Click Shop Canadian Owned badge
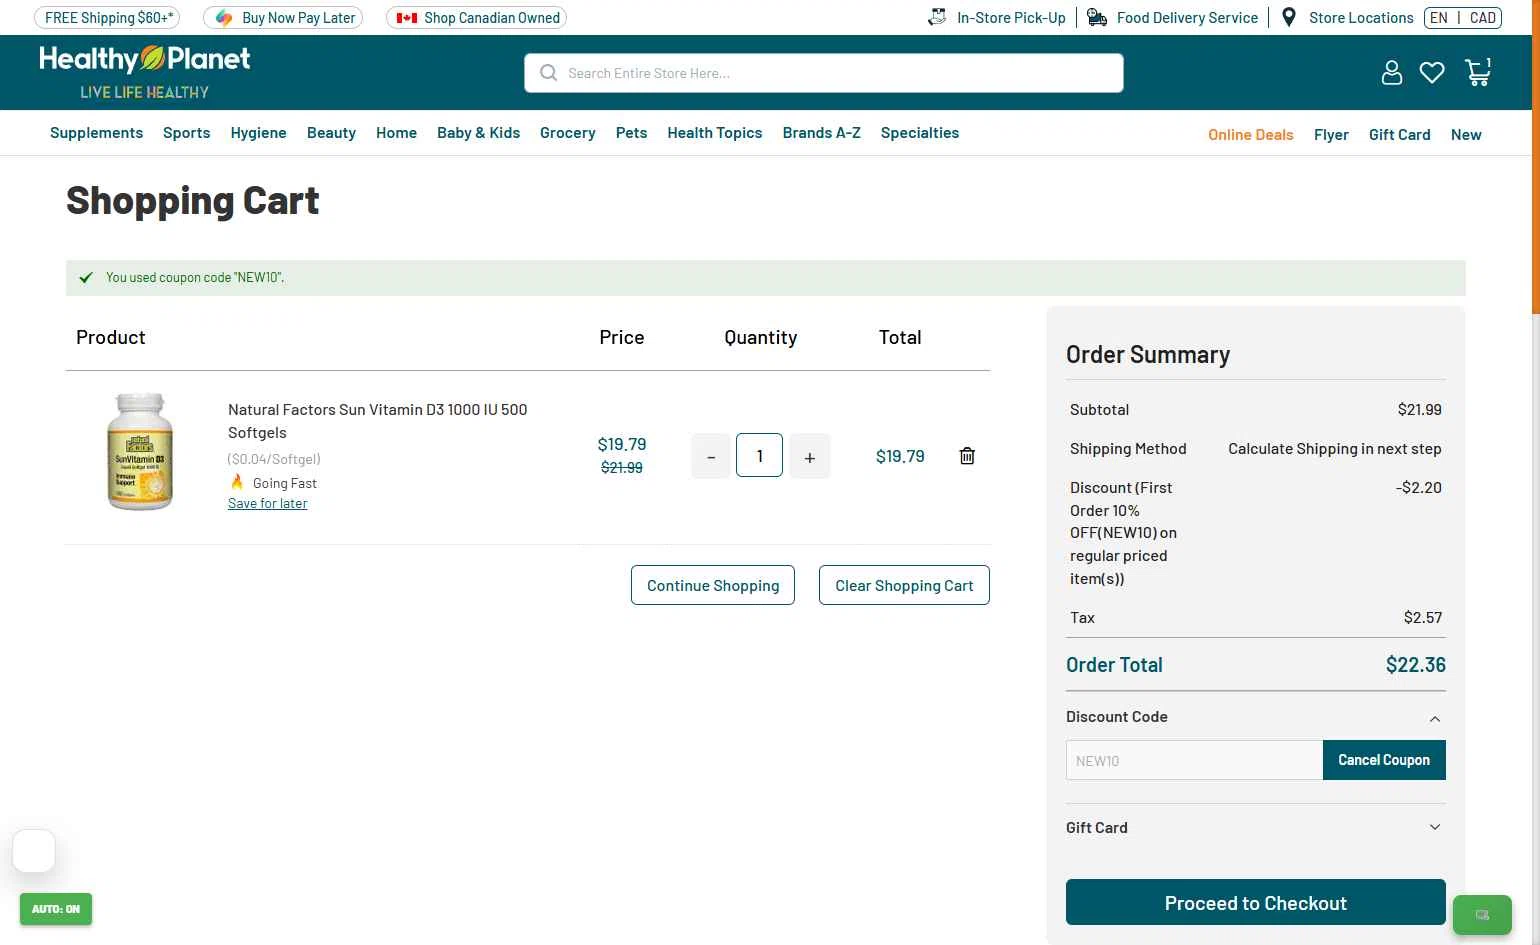The width and height of the screenshot is (1540, 945). point(476,17)
